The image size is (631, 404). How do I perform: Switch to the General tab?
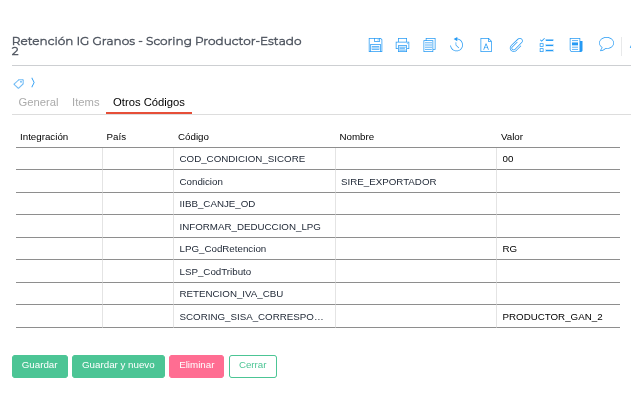(38, 102)
